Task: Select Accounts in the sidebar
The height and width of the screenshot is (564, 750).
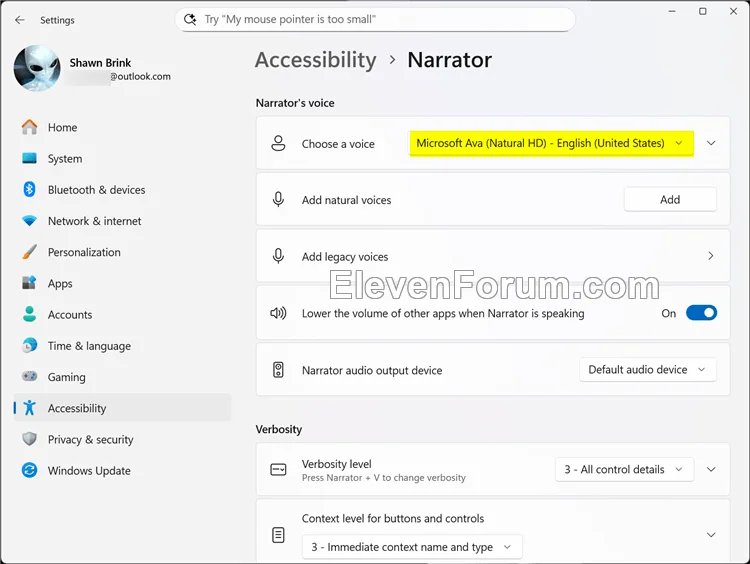Action: (122, 314)
